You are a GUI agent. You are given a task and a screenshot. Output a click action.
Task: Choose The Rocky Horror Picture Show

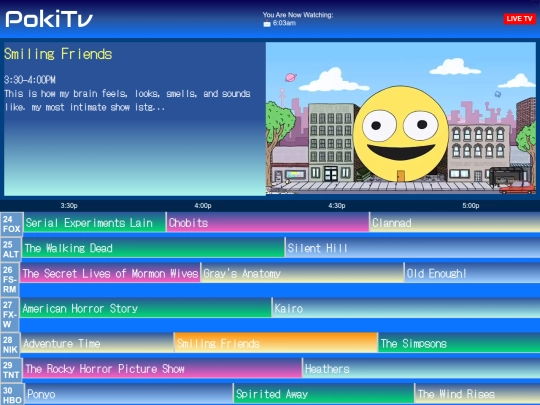click(162, 368)
